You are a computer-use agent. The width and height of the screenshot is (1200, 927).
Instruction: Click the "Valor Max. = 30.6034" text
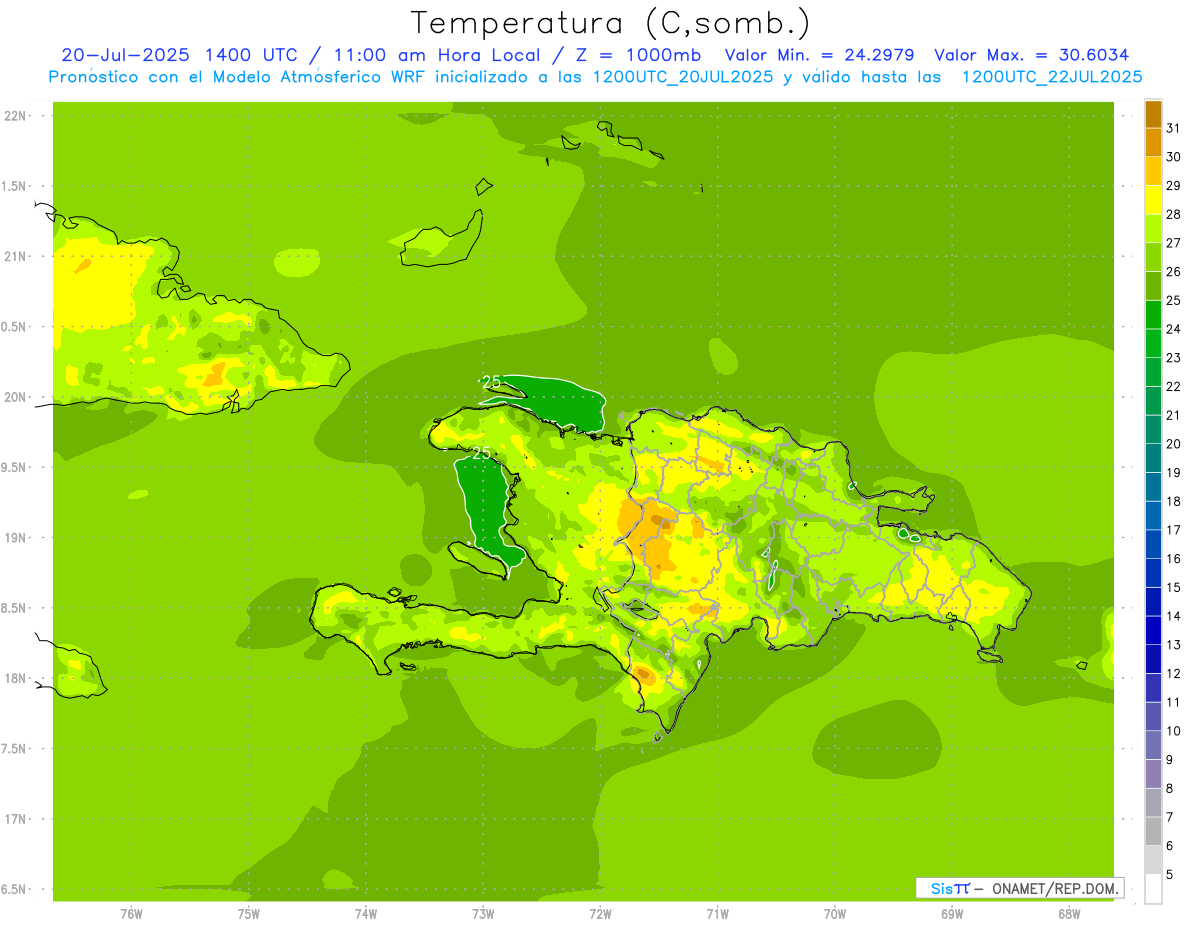1032,55
